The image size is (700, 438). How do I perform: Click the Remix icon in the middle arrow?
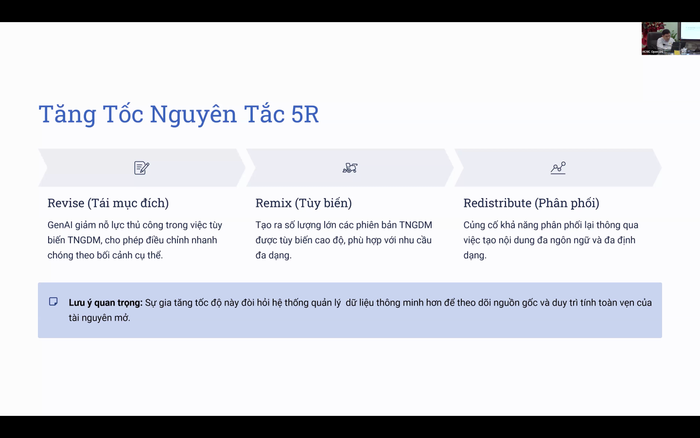350,168
